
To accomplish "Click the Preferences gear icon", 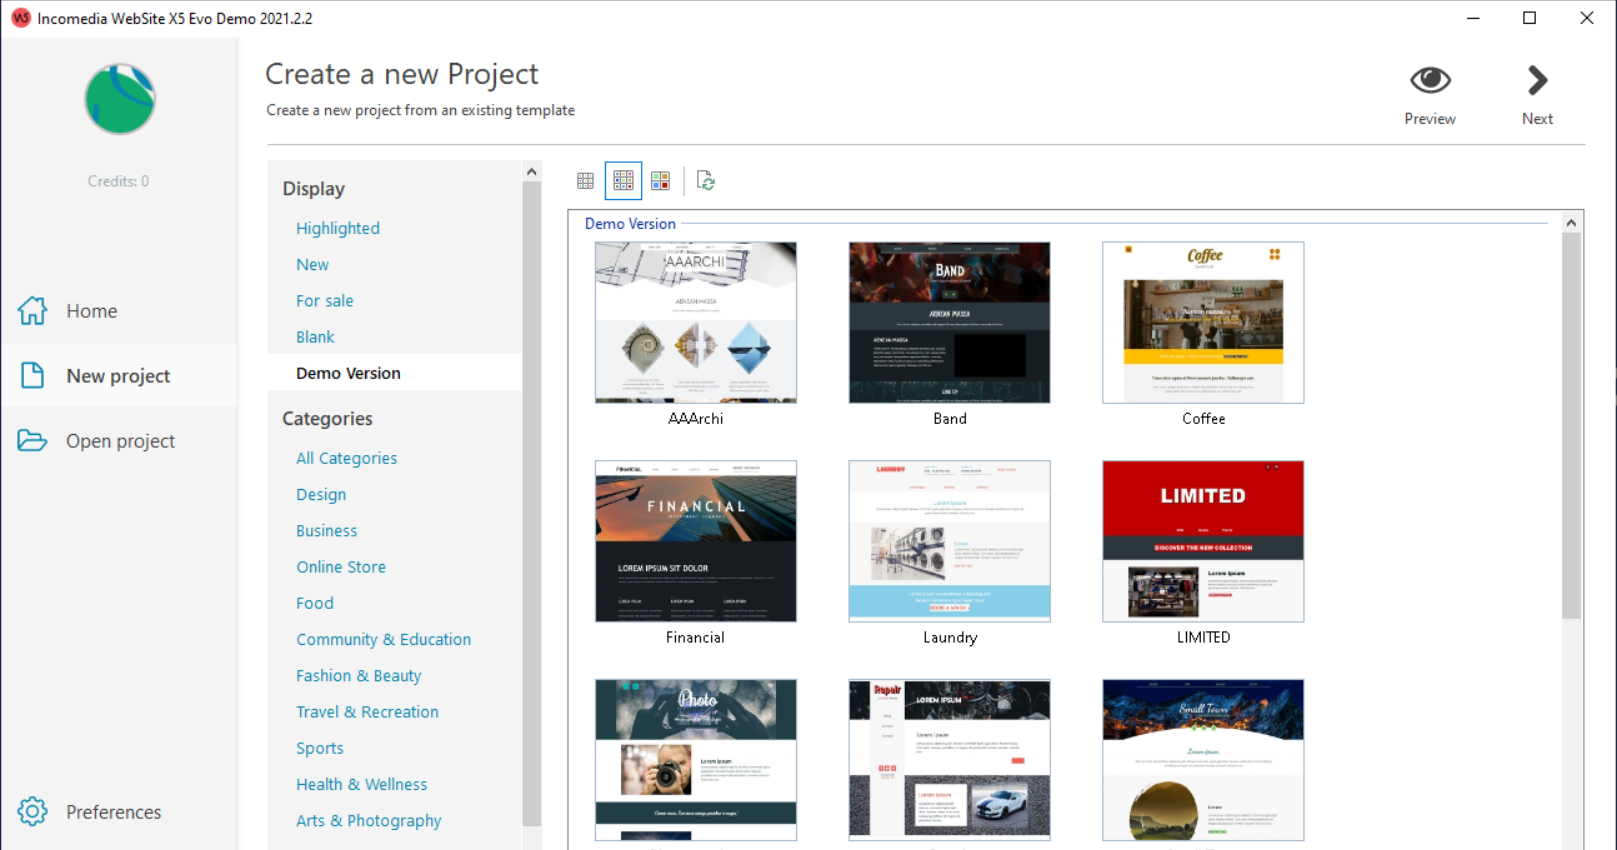I will pyautogui.click(x=32, y=811).
